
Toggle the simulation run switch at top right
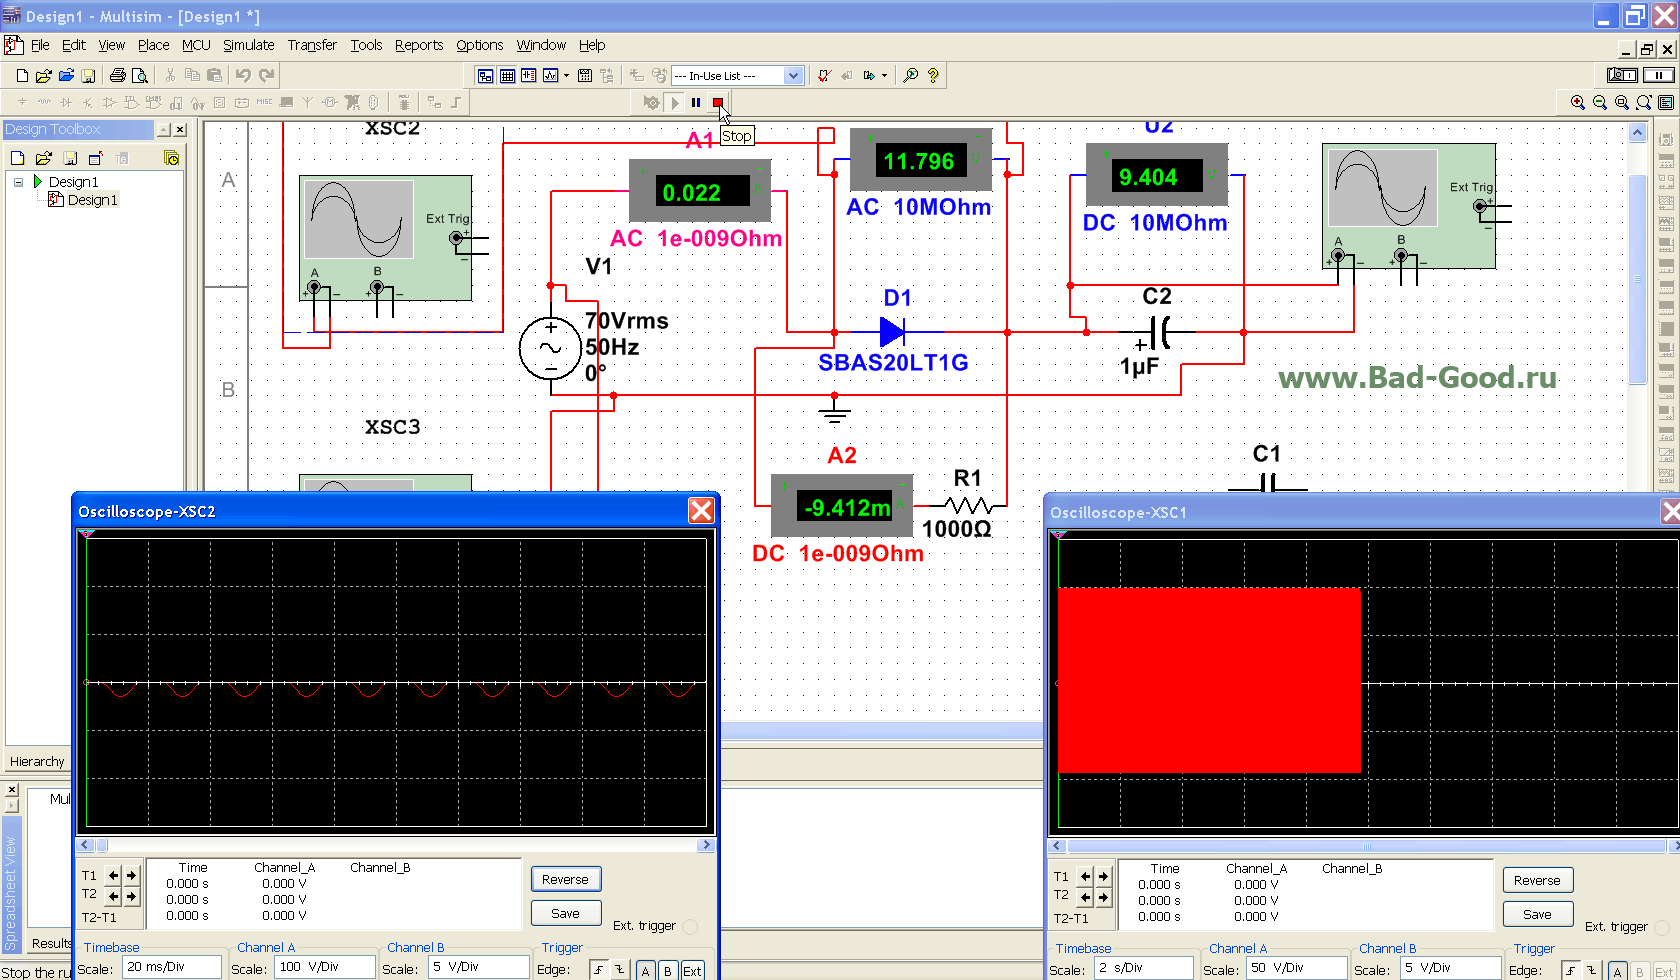[x=1622, y=75]
